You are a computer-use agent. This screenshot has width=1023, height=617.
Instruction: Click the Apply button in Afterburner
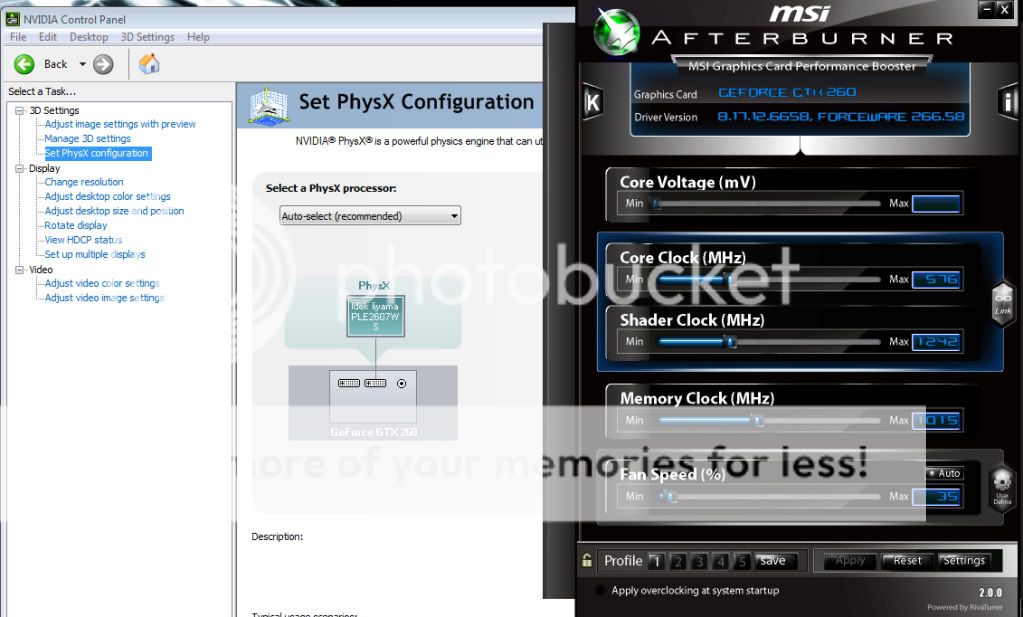(x=849, y=560)
